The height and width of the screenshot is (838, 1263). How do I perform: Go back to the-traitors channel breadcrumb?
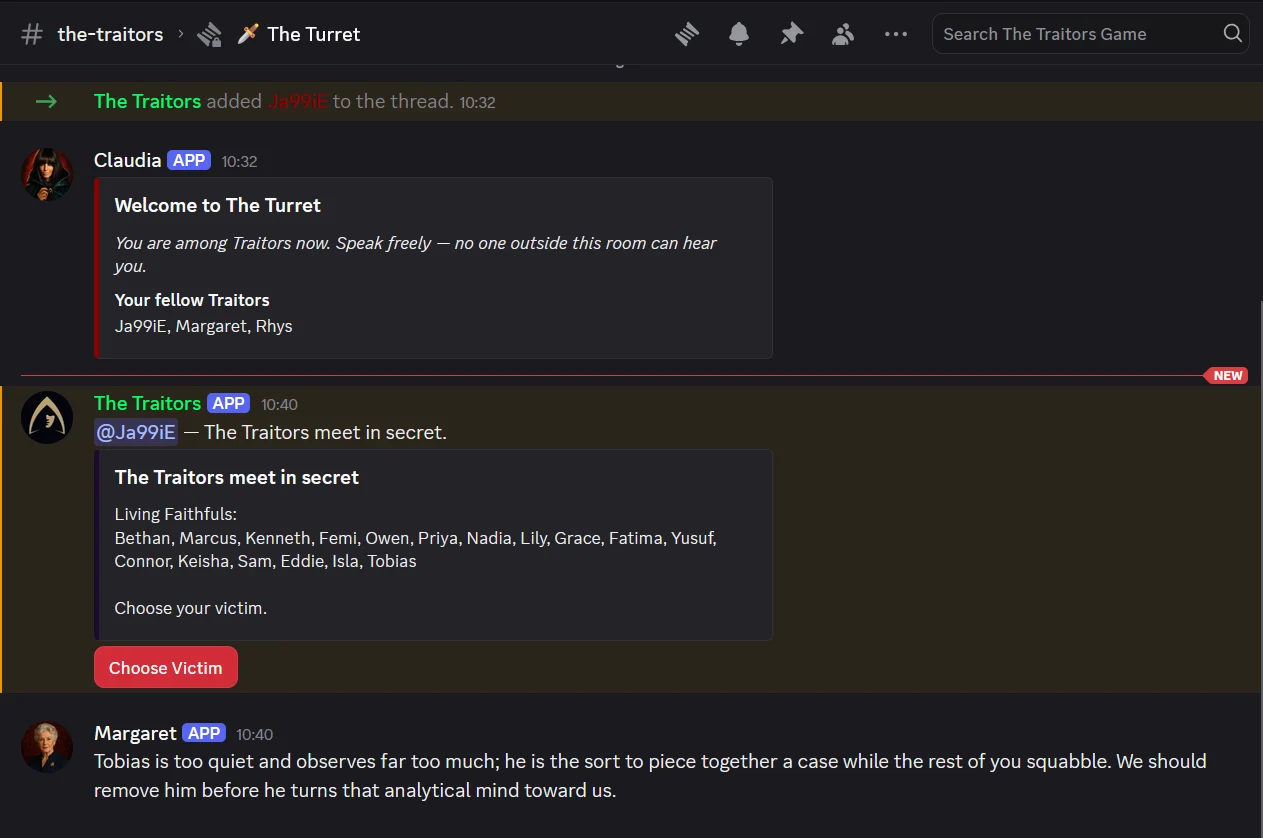110,34
